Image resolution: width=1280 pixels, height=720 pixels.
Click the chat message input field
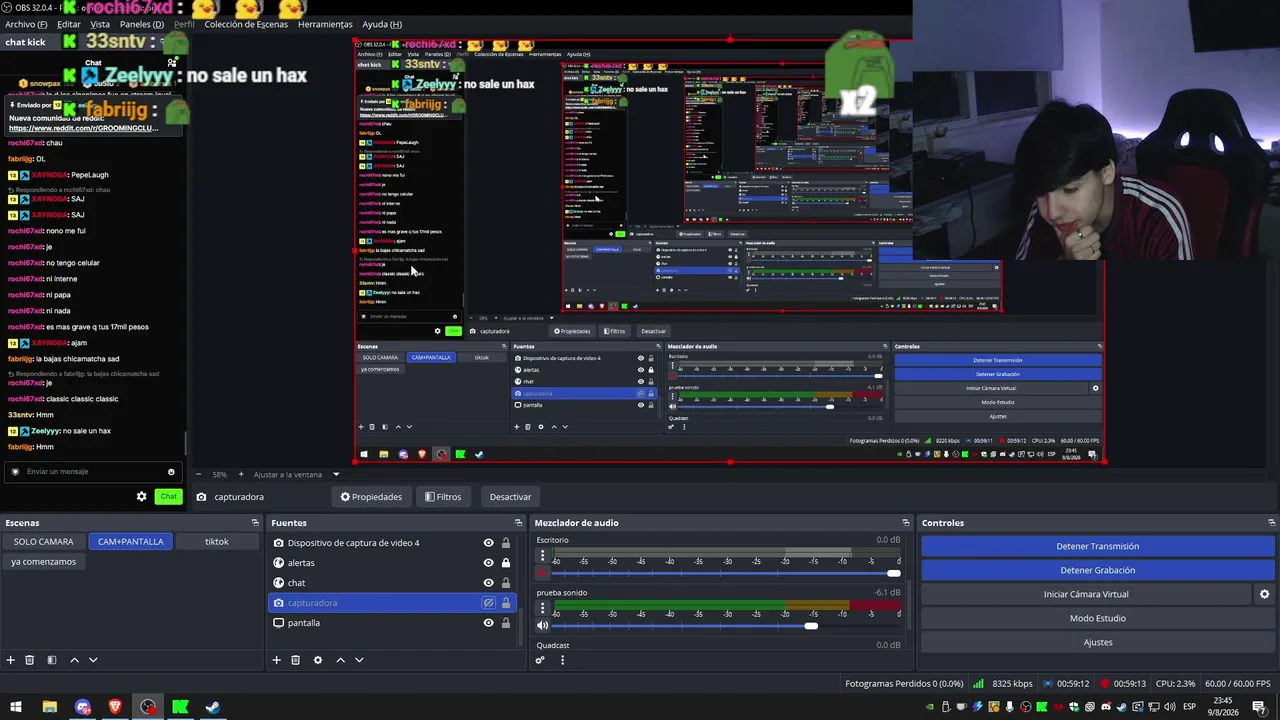tap(92, 472)
